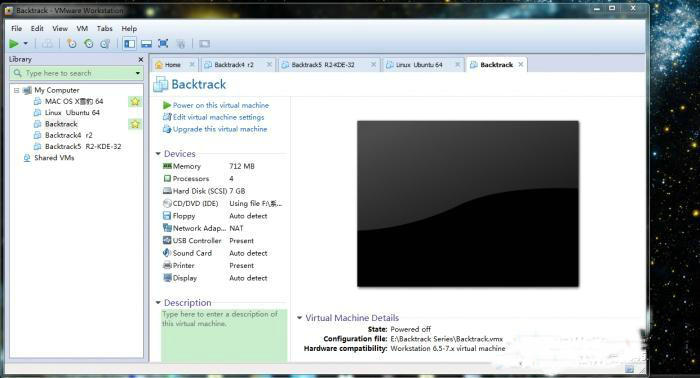Screen dimensions: 700x378
Task: Click the USB Controller device icon
Action: [167, 241]
